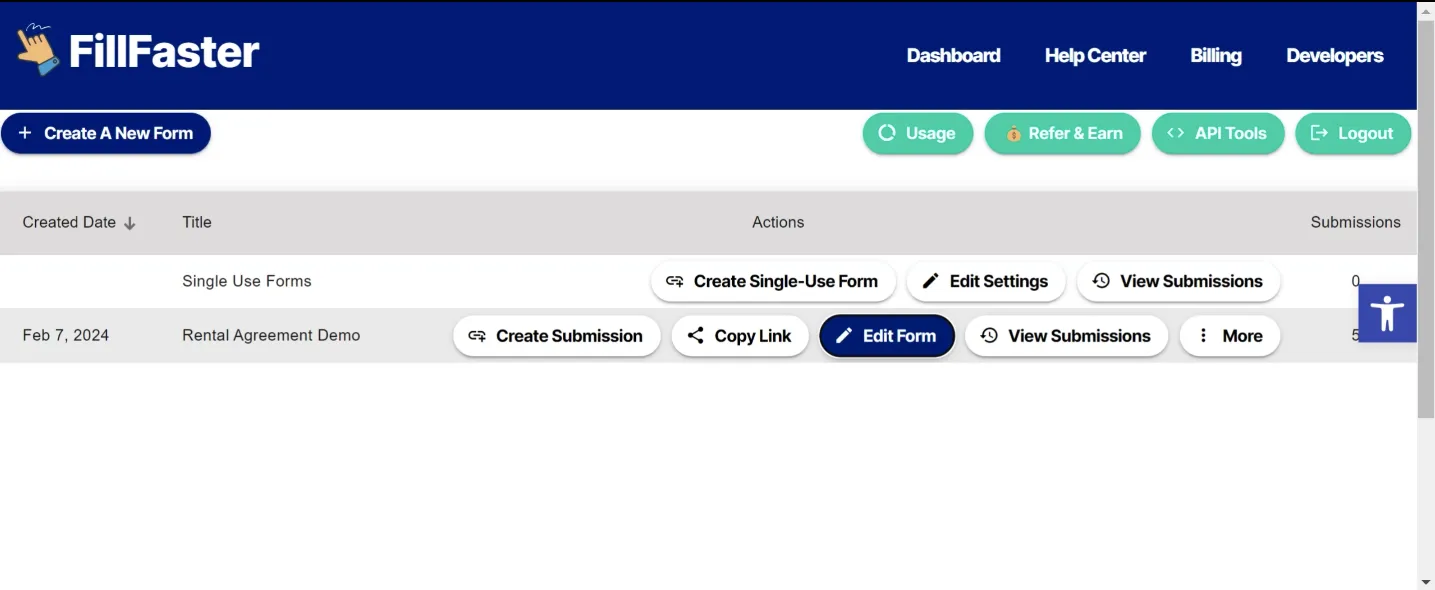Click the FillFaster hand logo icon

click(x=37, y=49)
